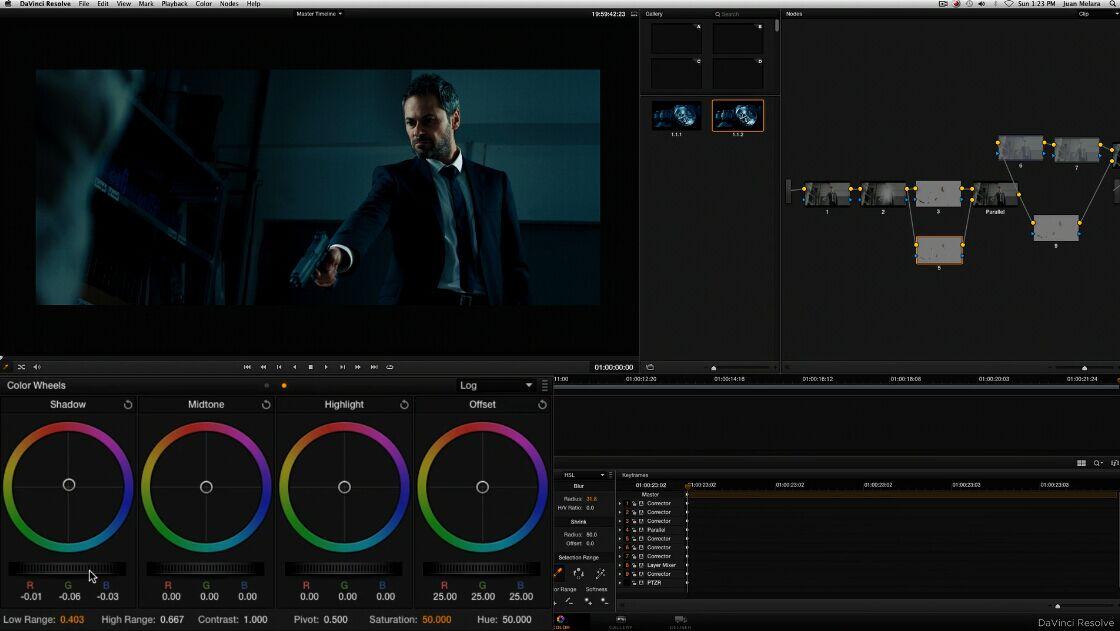1120x631 pixels.
Task: Expand keyframe track 8 Layer Mixer
Action: [x=620, y=565]
